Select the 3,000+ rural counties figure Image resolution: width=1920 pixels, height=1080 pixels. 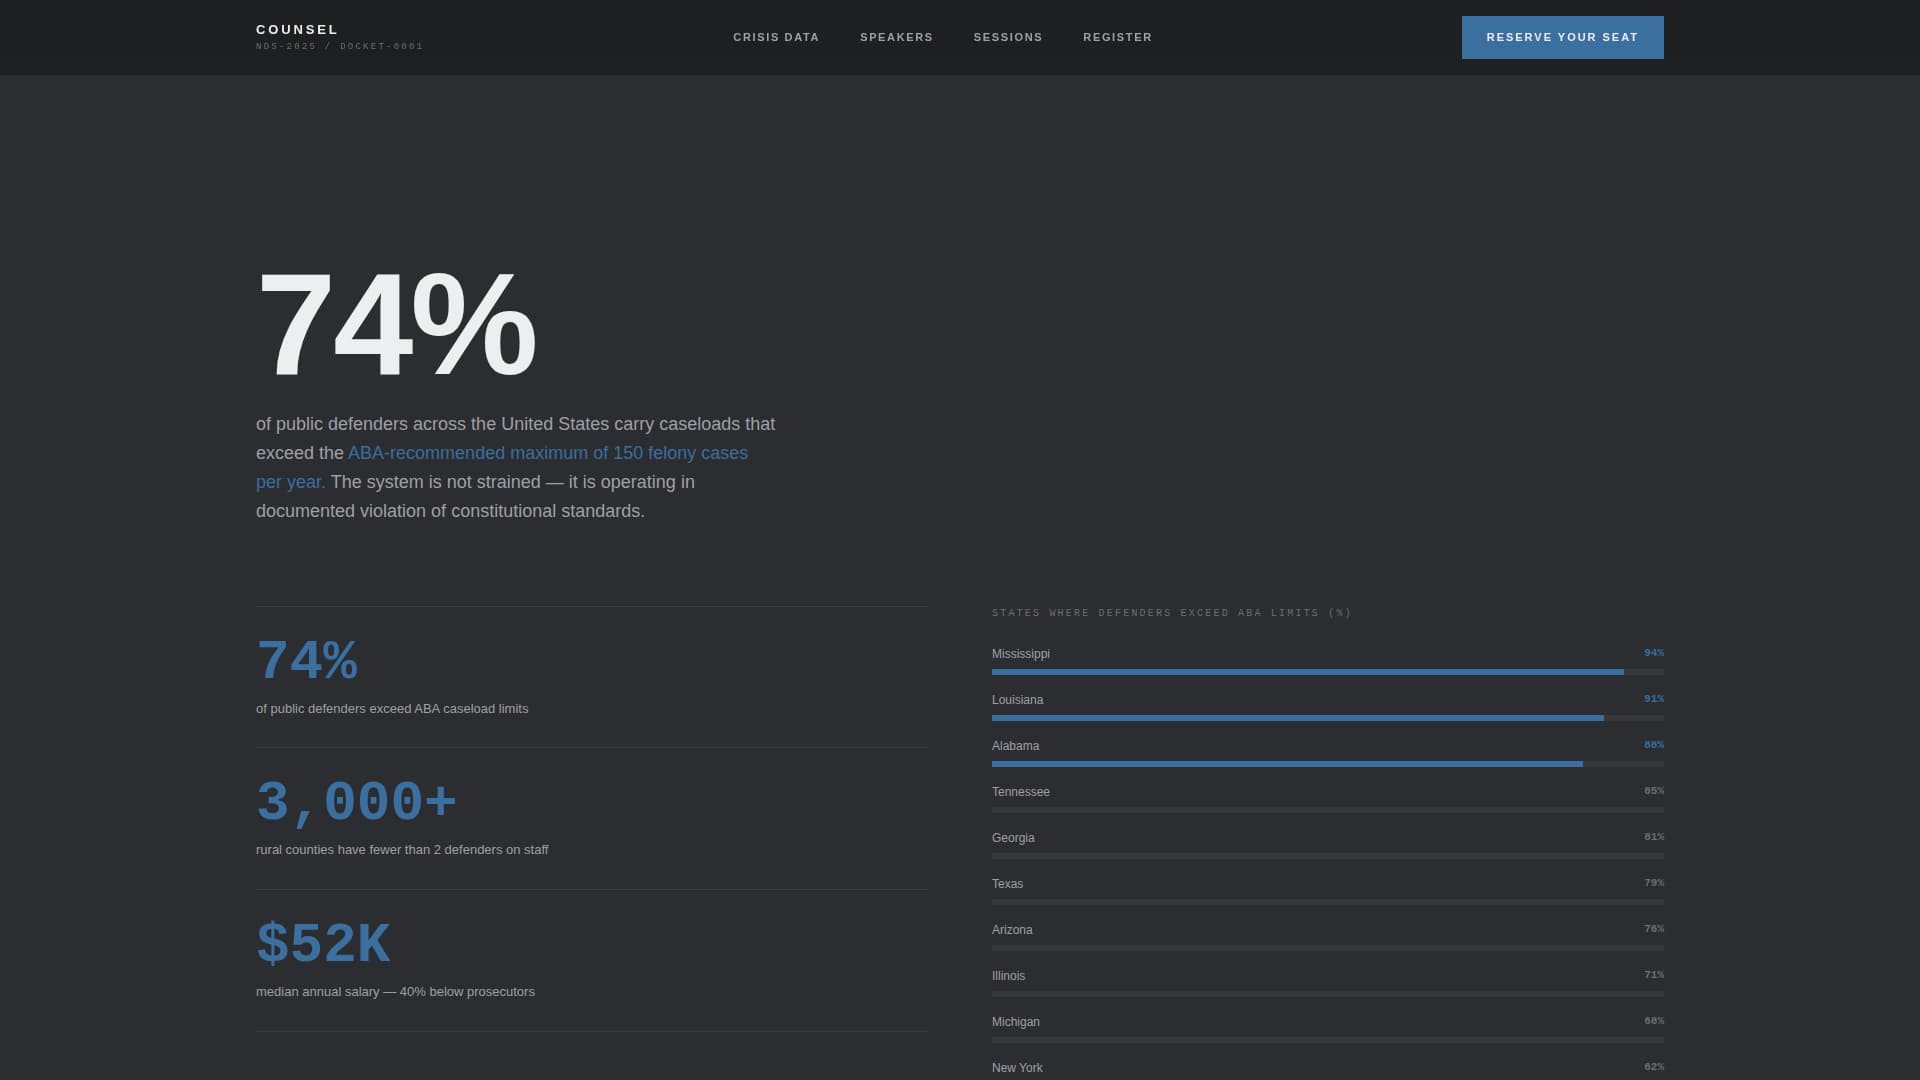(357, 802)
